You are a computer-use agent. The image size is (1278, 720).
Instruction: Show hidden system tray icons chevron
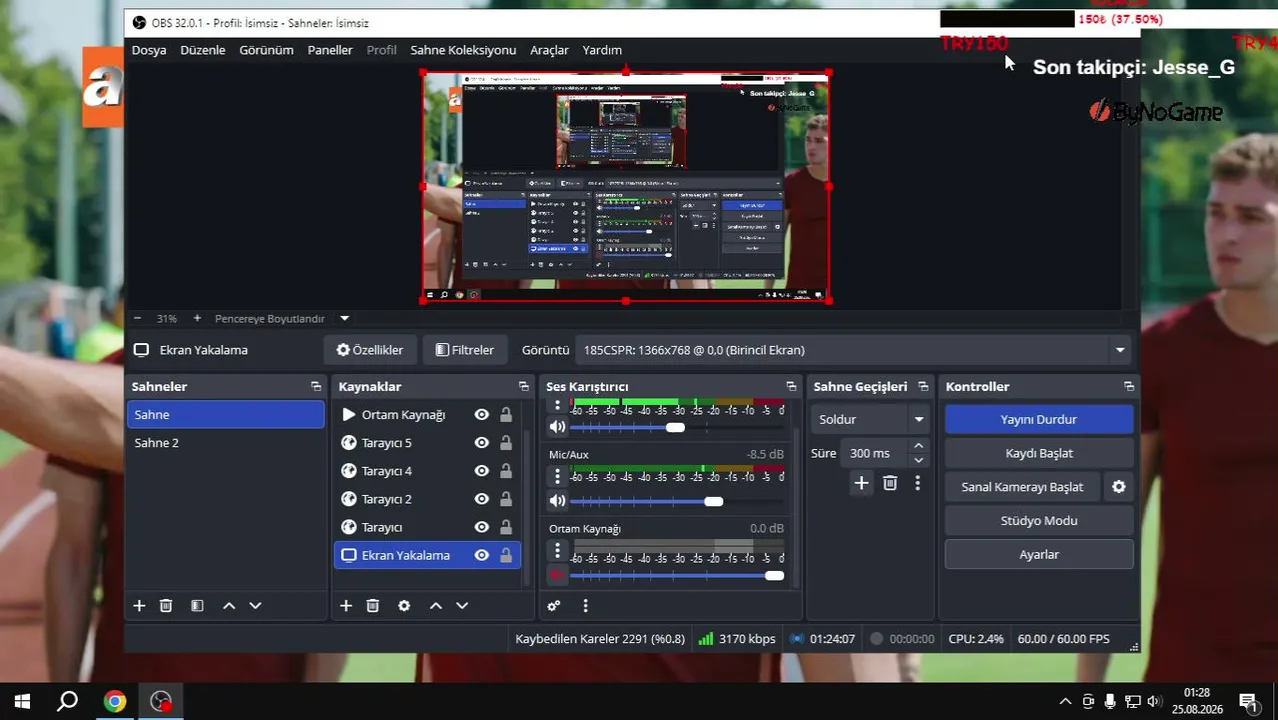(x=1065, y=702)
